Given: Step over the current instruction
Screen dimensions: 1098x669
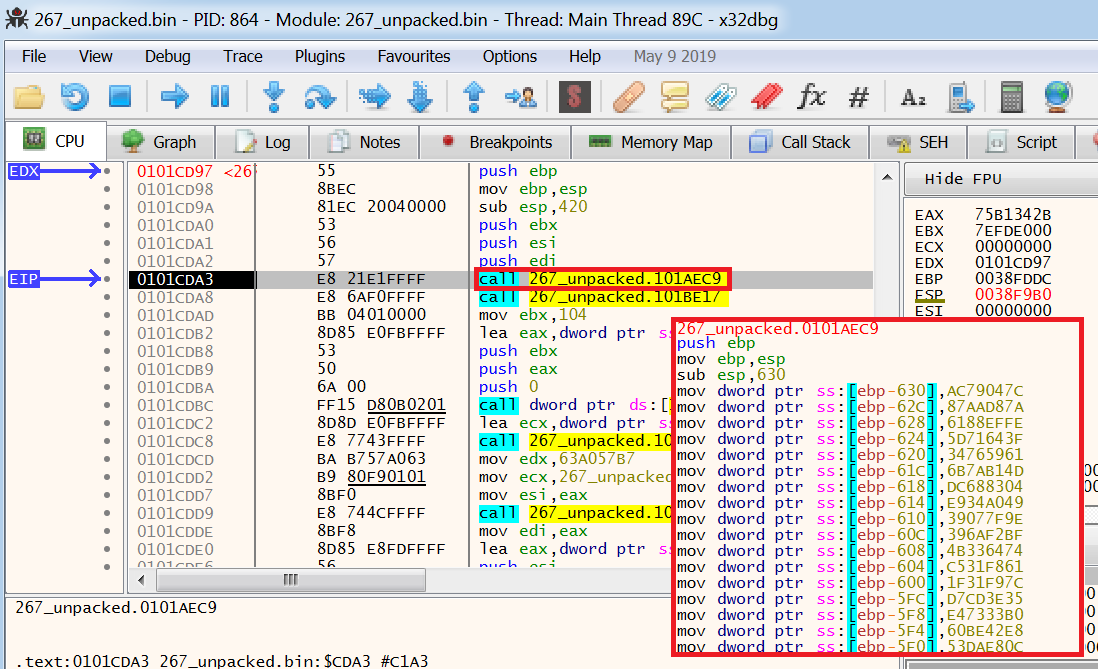Looking at the screenshot, I should click(x=319, y=97).
